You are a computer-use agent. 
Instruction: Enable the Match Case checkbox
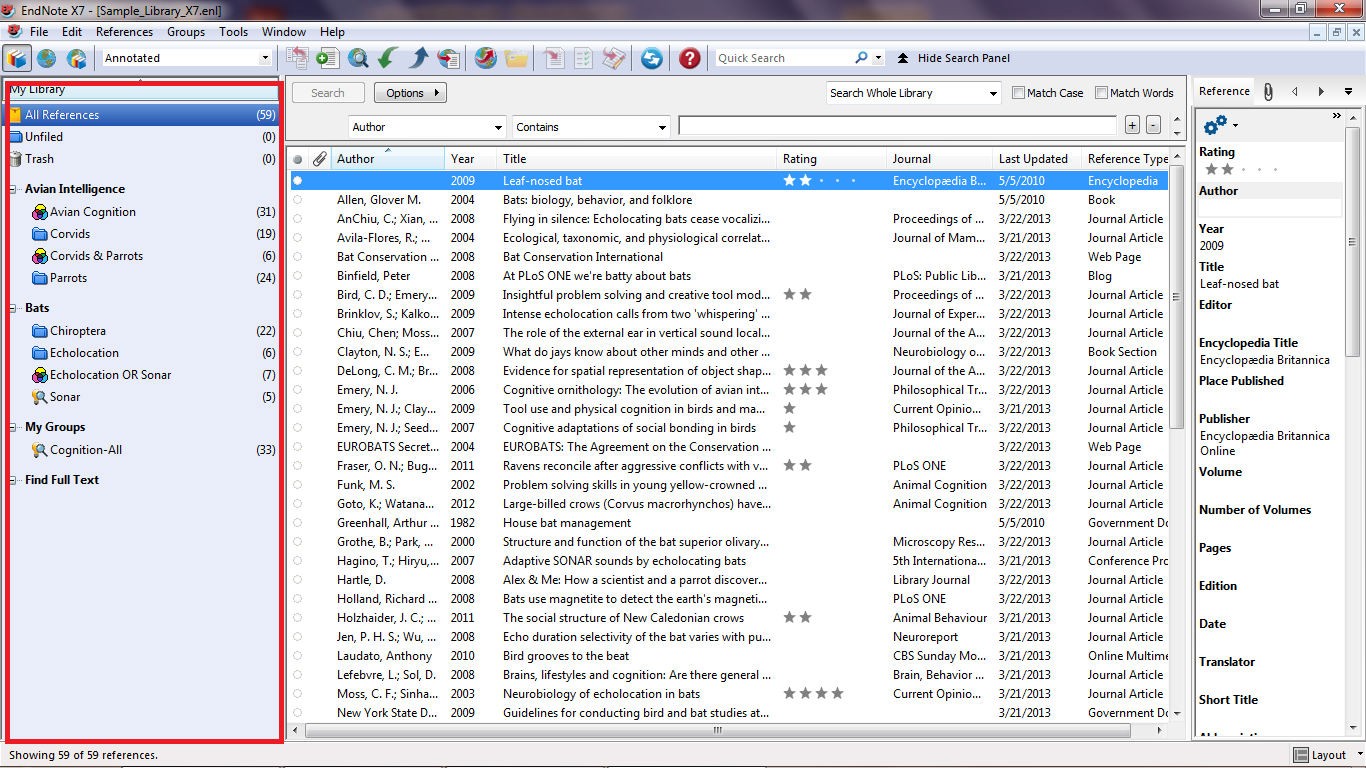point(1019,93)
